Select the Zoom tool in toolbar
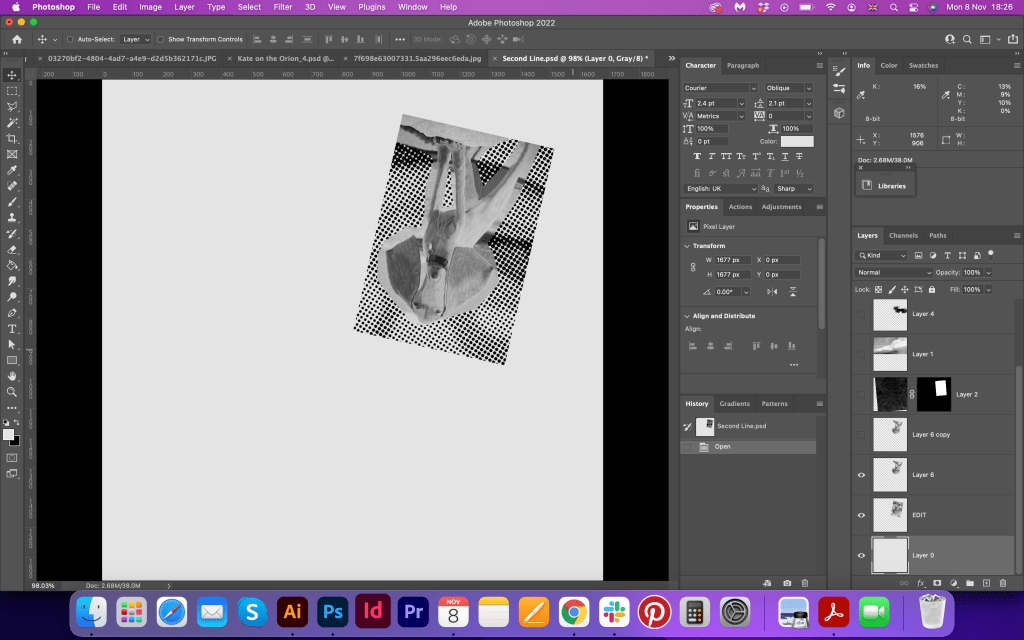The height and width of the screenshot is (640, 1024). pos(12,392)
